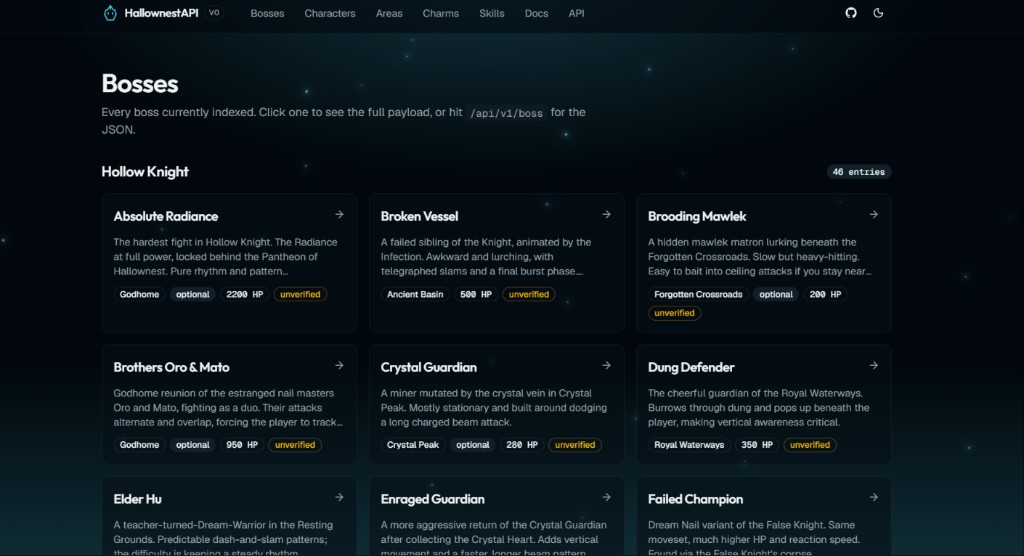This screenshot has width=1024, height=556.
Task: Click arrow icon on Crystal Guardian card
Action: click(x=606, y=365)
